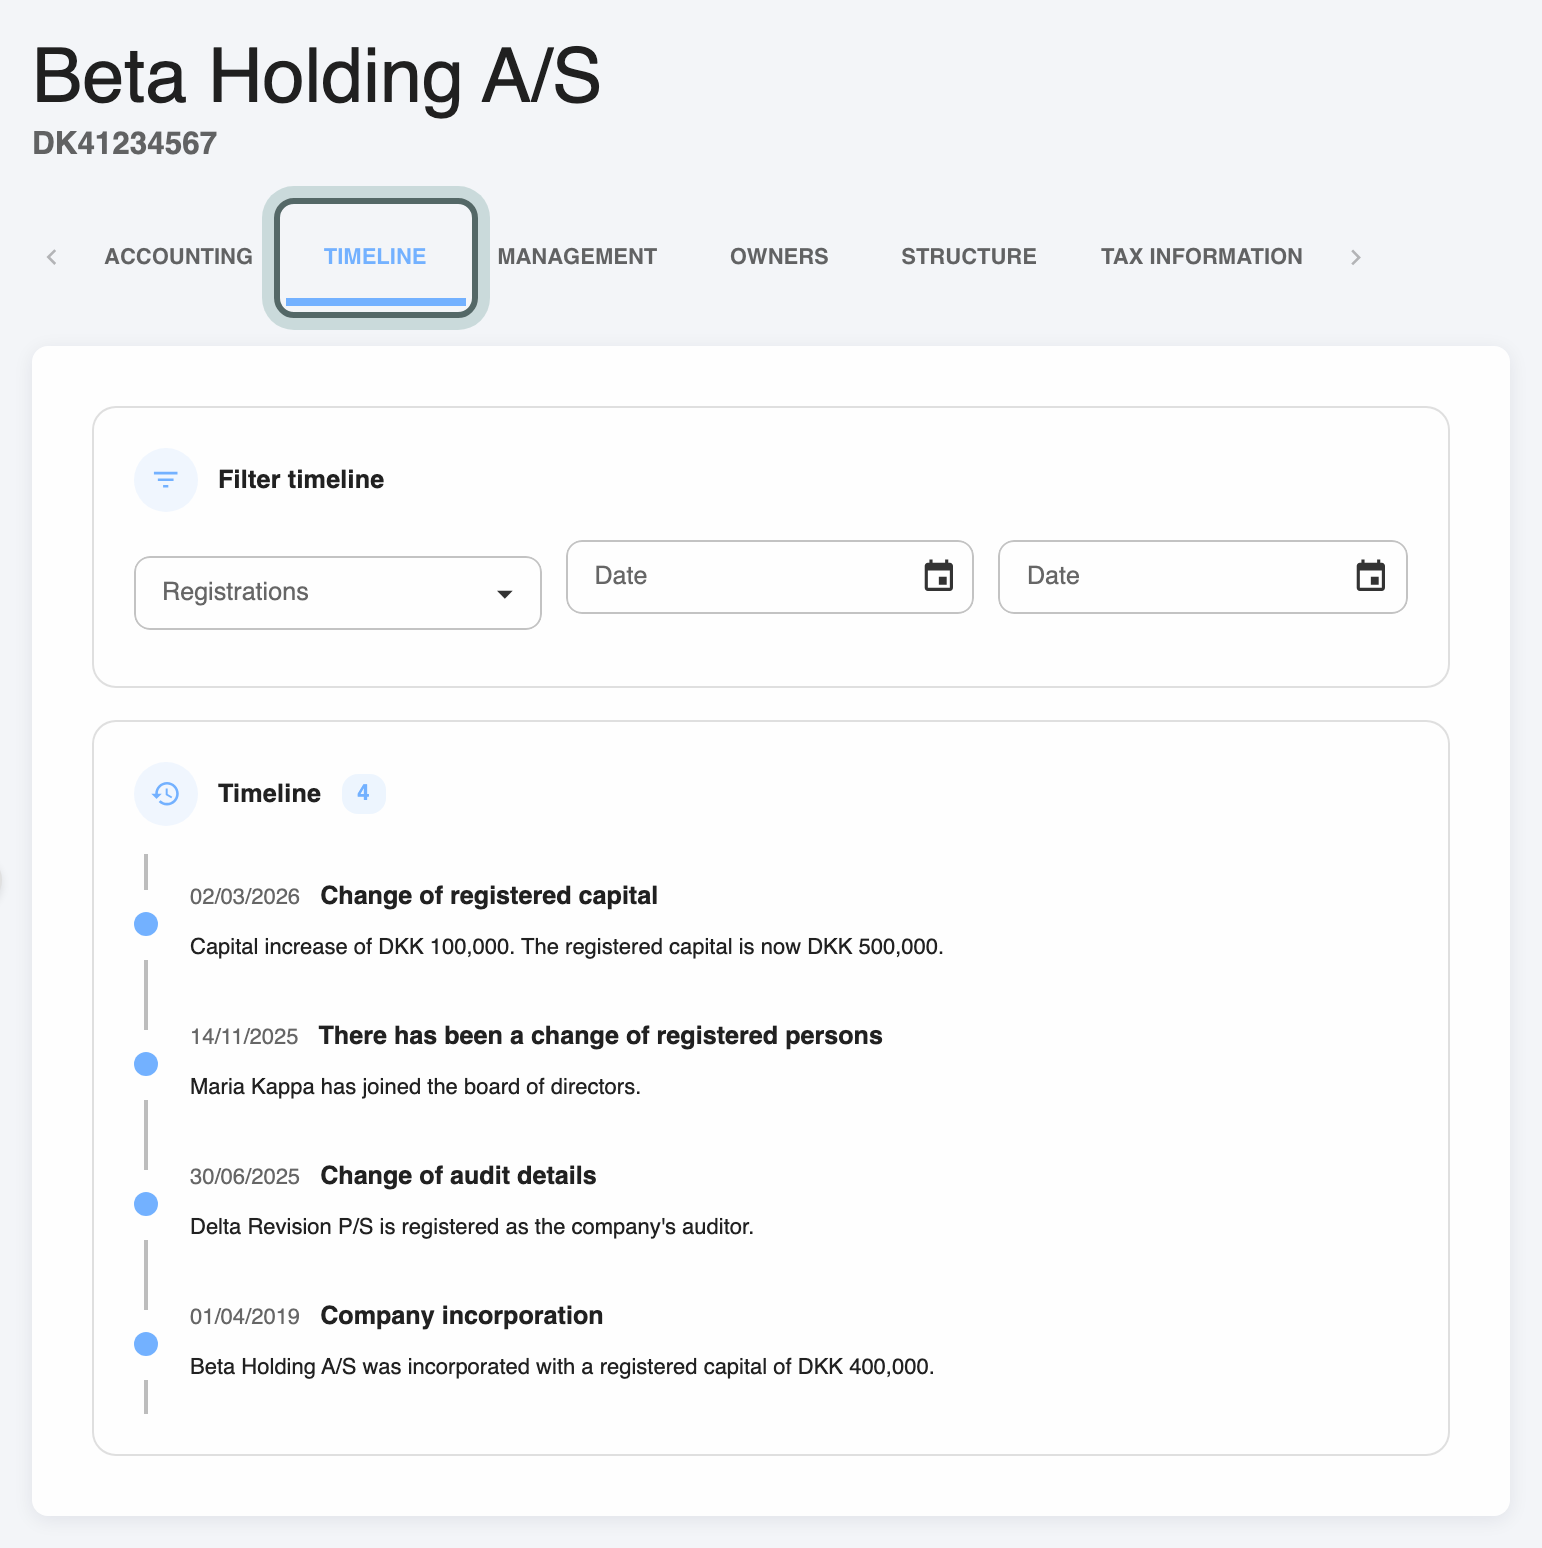Click the date 30/06/2025
The image size is (1542, 1548).
coord(245,1177)
